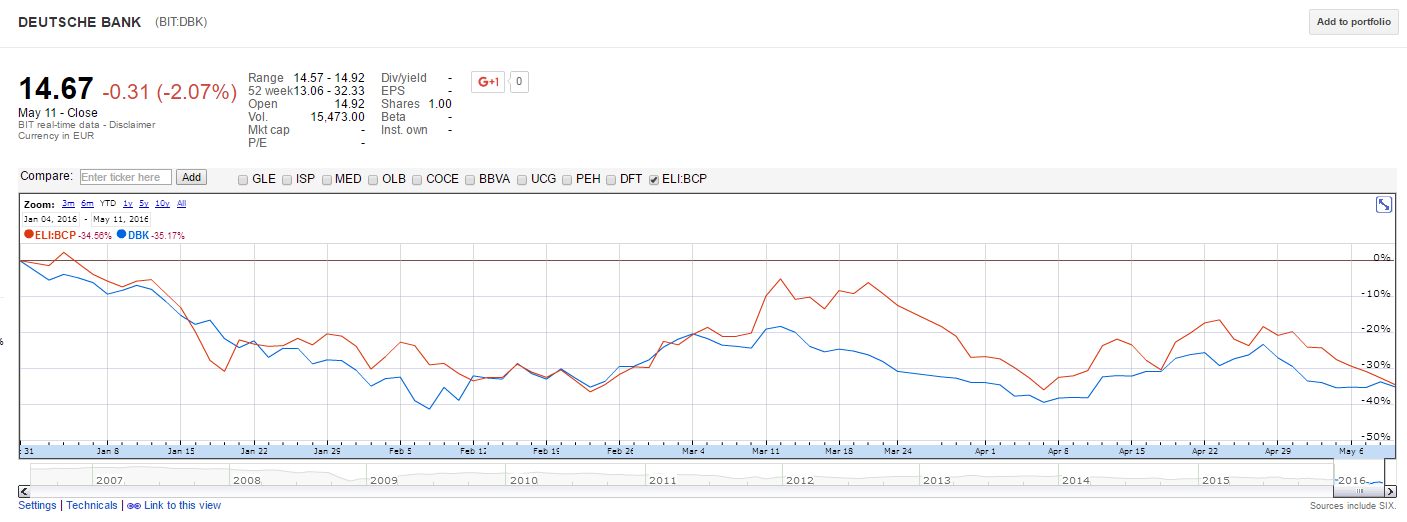Image resolution: width=1407 pixels, height=522 pixels.
Task: Open the Technicals link
Action: tap(92, 506)
